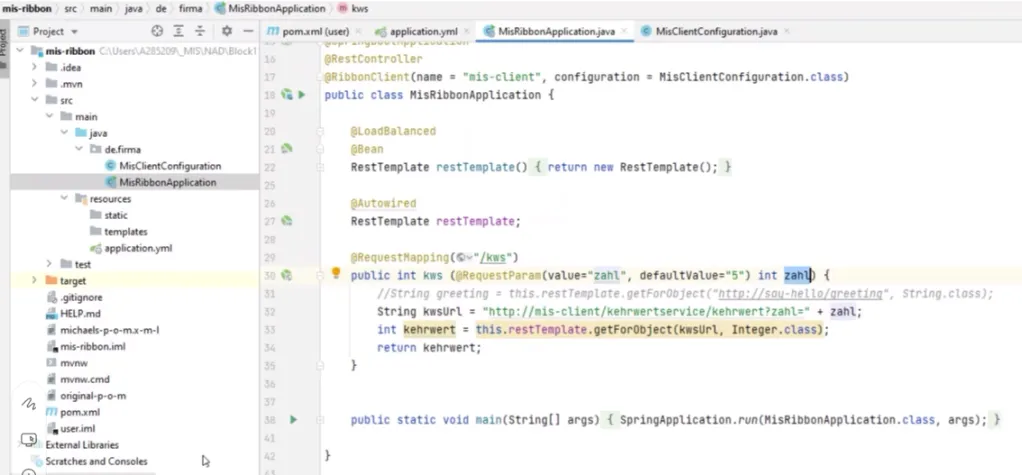1022x475 pixels.
Task: Click firma in the breadcrumb bar
Action: pyautogui.click(x=191, y=8)
